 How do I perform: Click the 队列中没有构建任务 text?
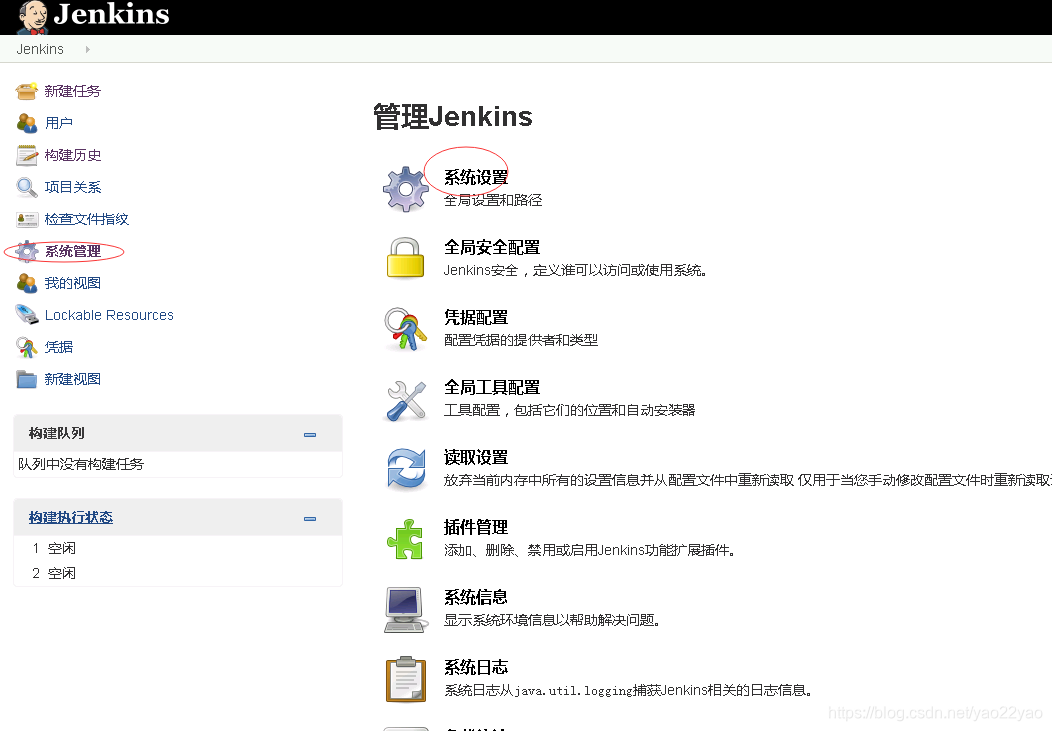point(81,464)
